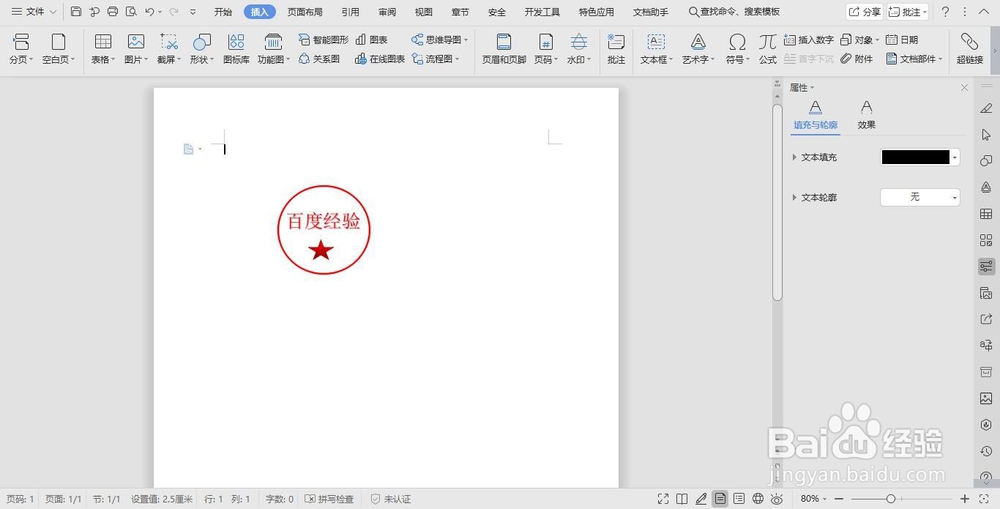
Task: Click the 批注 button at top right
Action: coord(907,11)
